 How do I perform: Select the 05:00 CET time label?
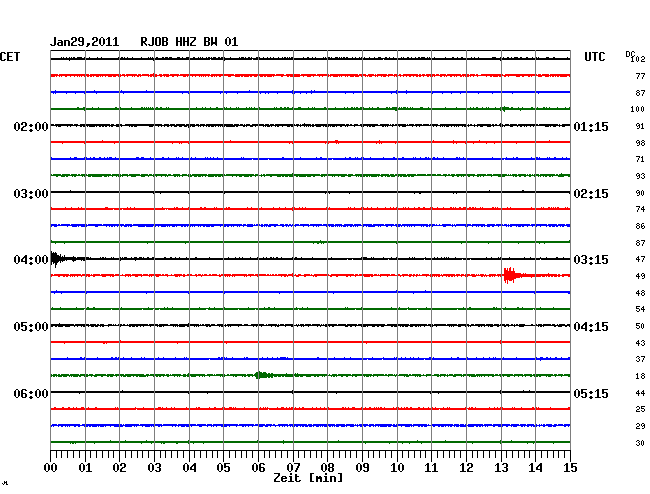point(31,327)
